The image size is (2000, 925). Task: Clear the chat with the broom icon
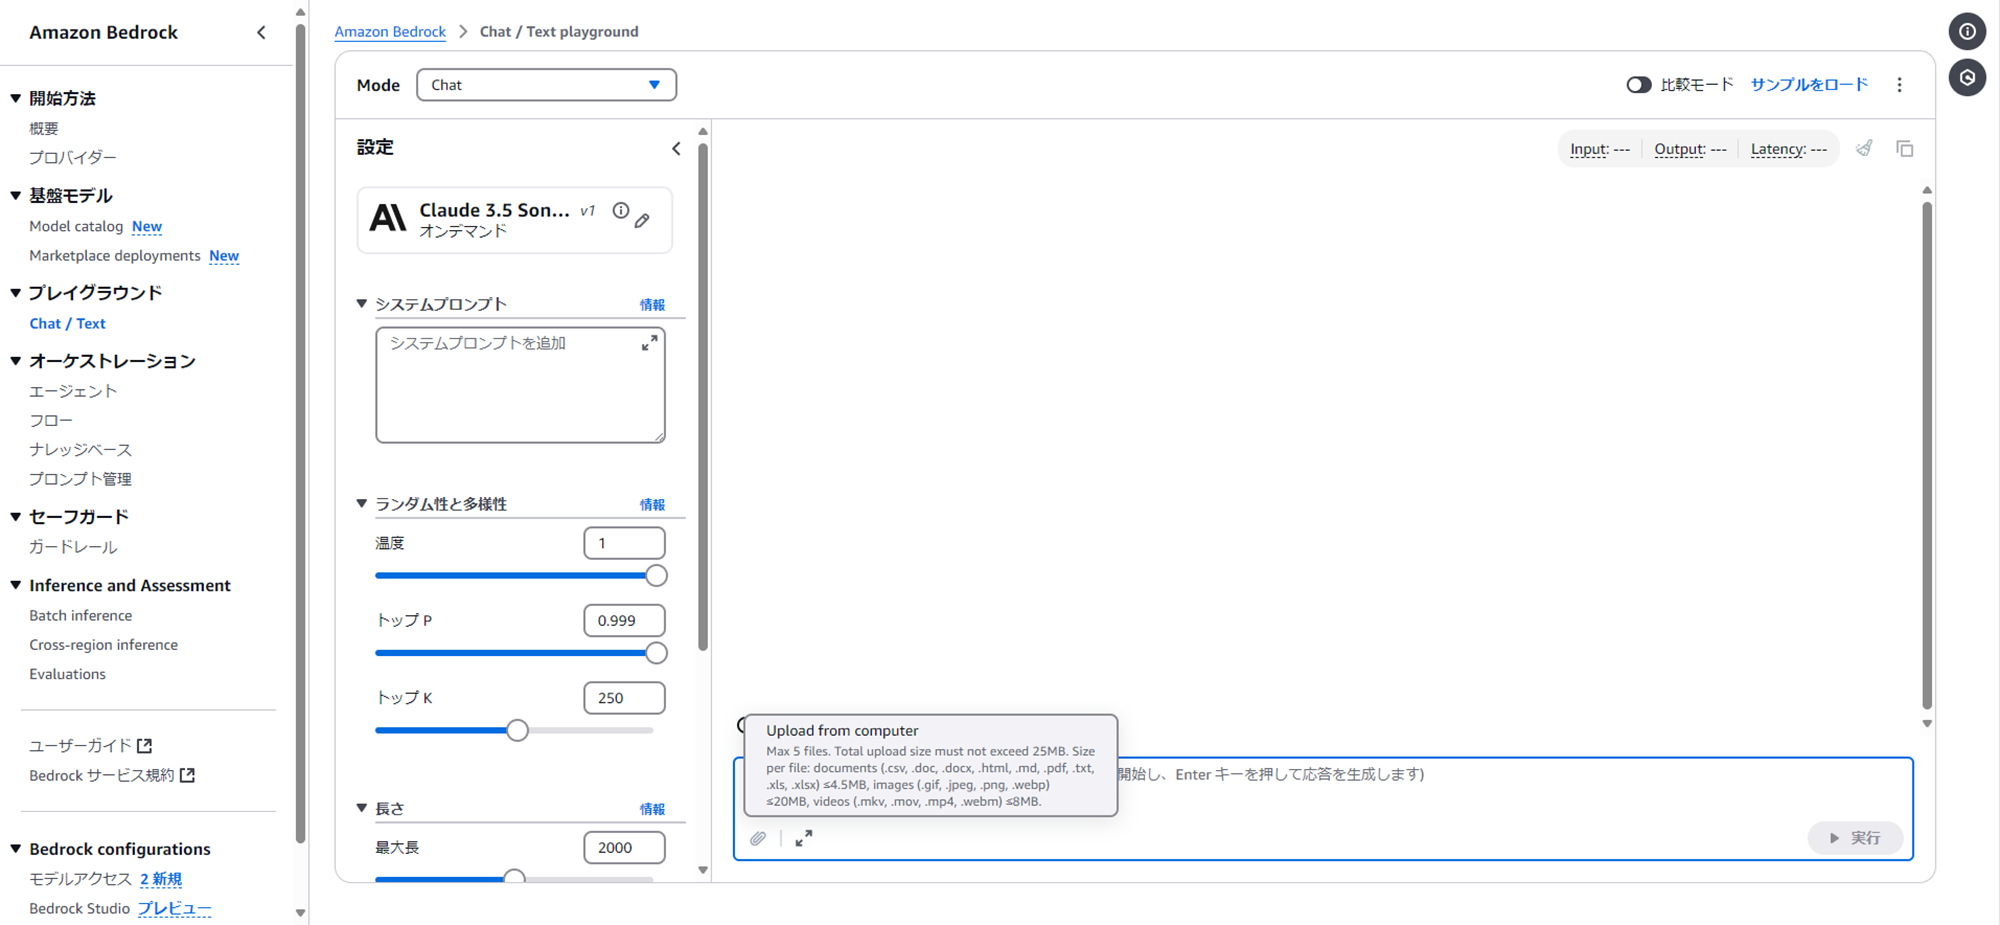(1864, 149)
